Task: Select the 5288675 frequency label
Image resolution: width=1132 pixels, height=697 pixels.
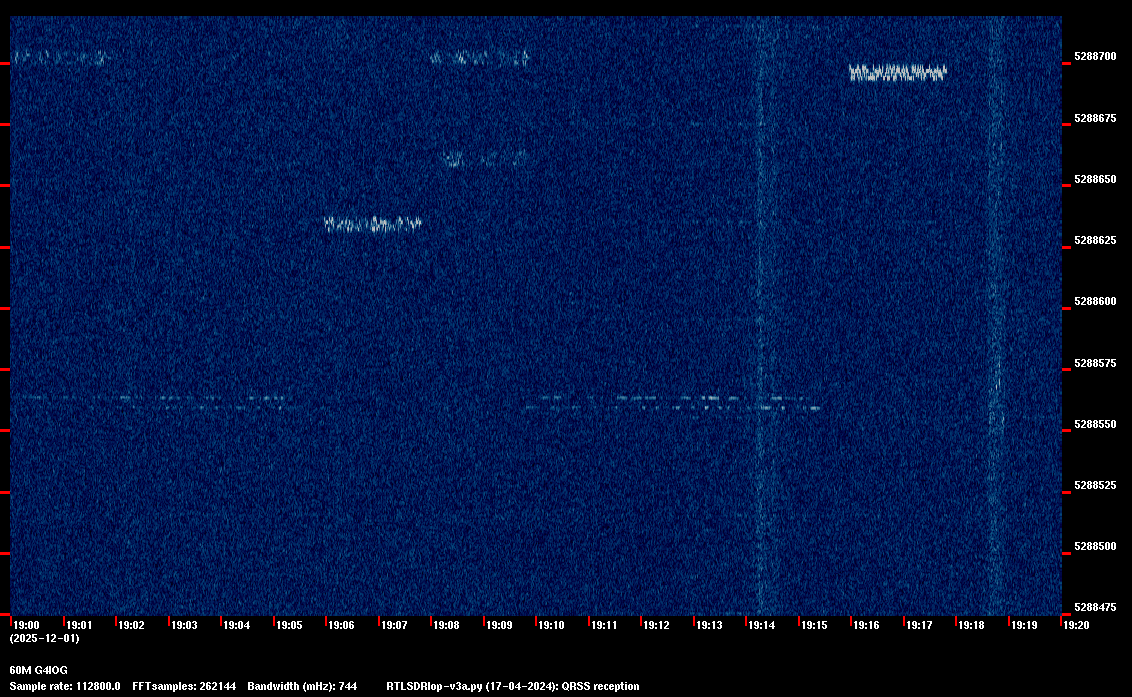Action: [1095, 118]
